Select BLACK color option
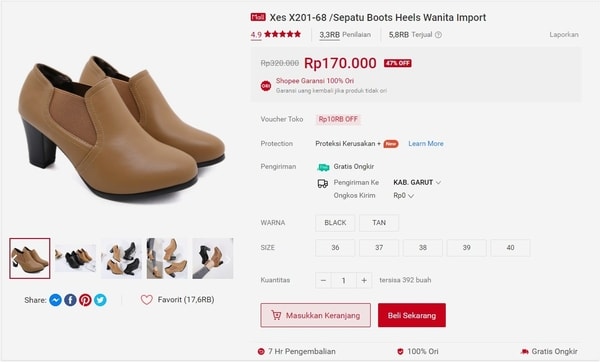The width and height of the screenshot is (600, 362). point(335,223)
